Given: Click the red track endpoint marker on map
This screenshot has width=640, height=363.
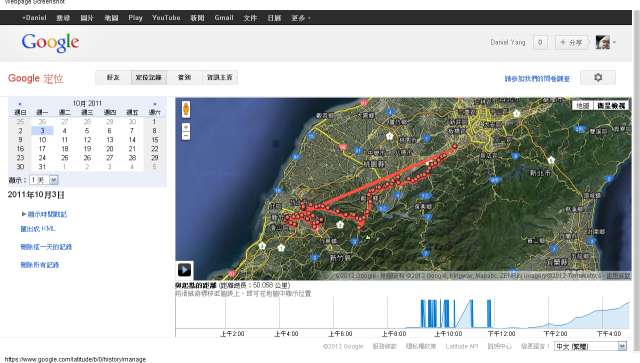Looking at the screenshot, I should coord(455,146).
